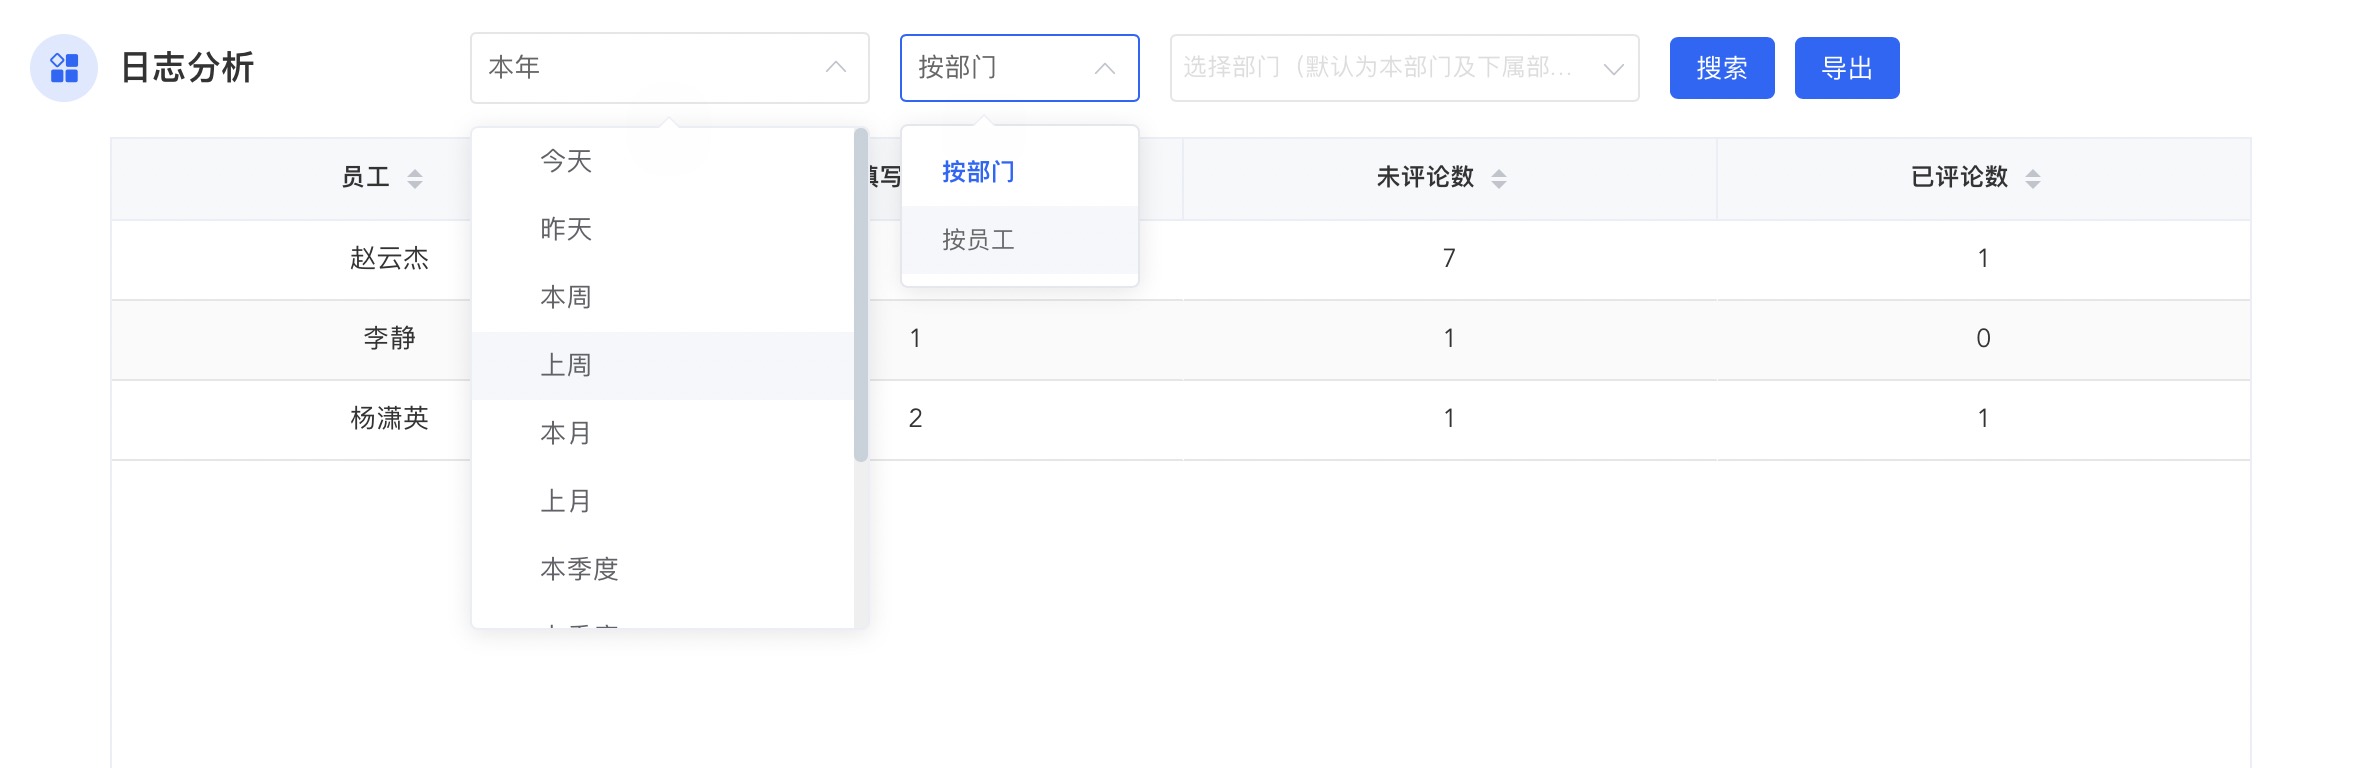
Task: Pick 上月 from the time options
Action: pos(566,501)
